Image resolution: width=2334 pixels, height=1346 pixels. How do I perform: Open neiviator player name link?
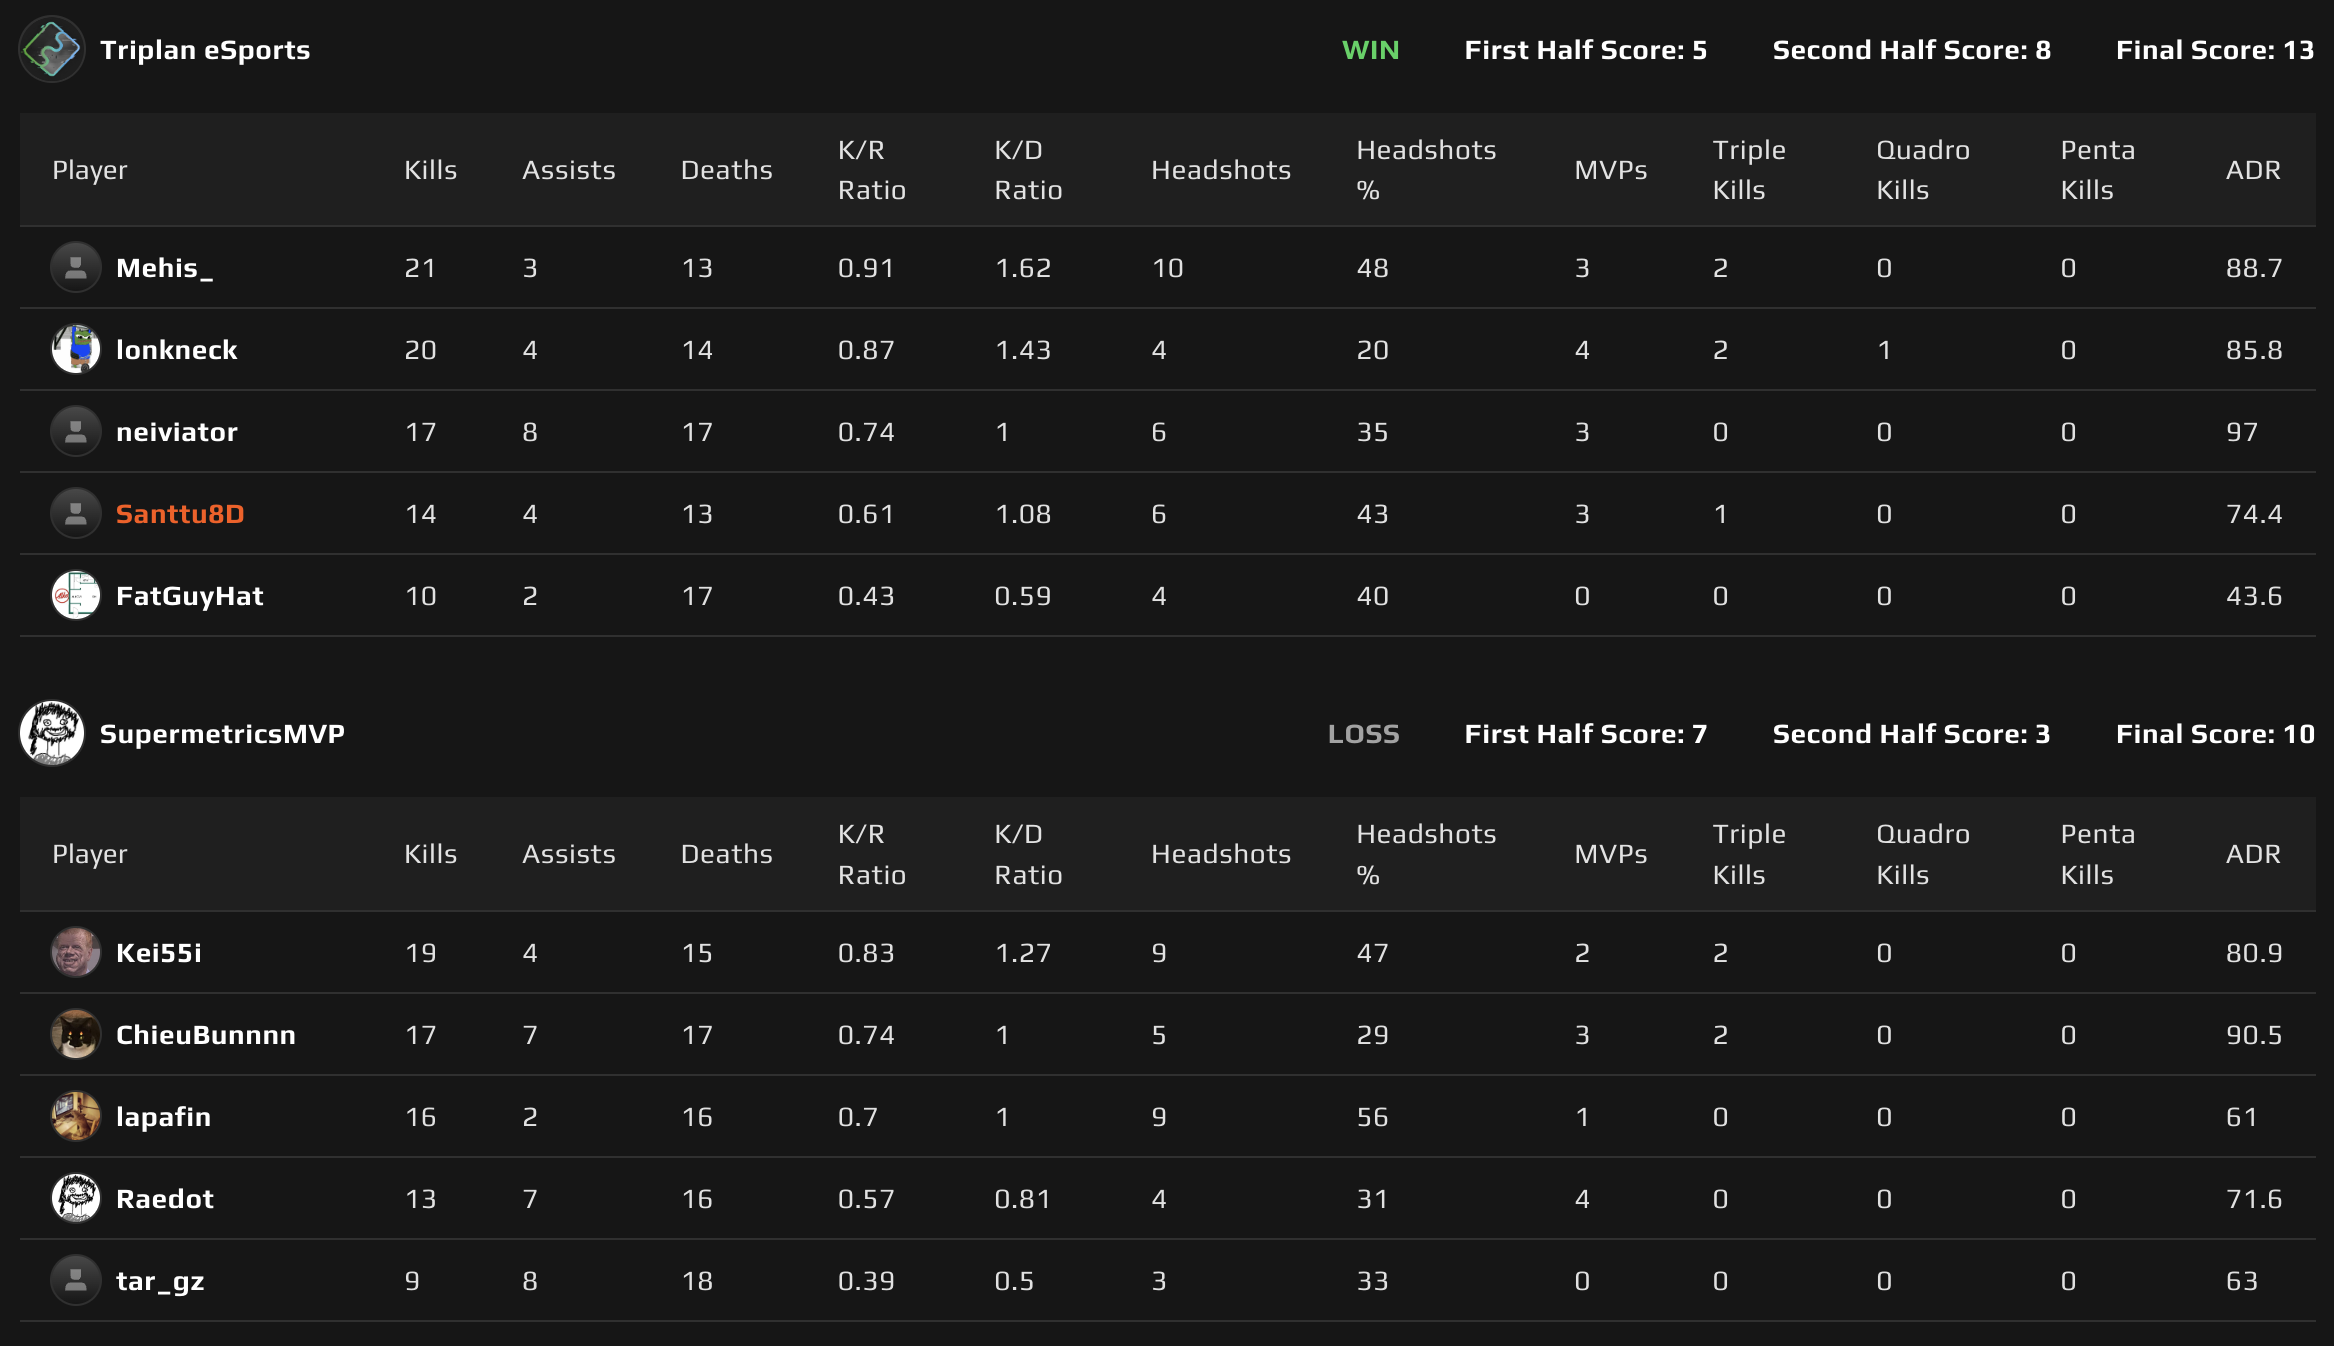point(177,432)
